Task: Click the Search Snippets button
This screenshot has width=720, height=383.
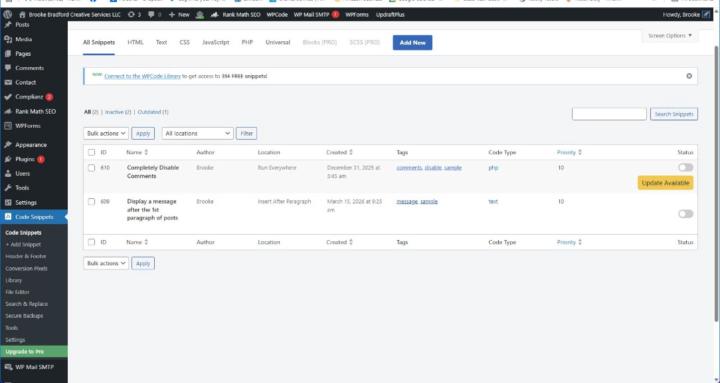Action: (674, 114)
